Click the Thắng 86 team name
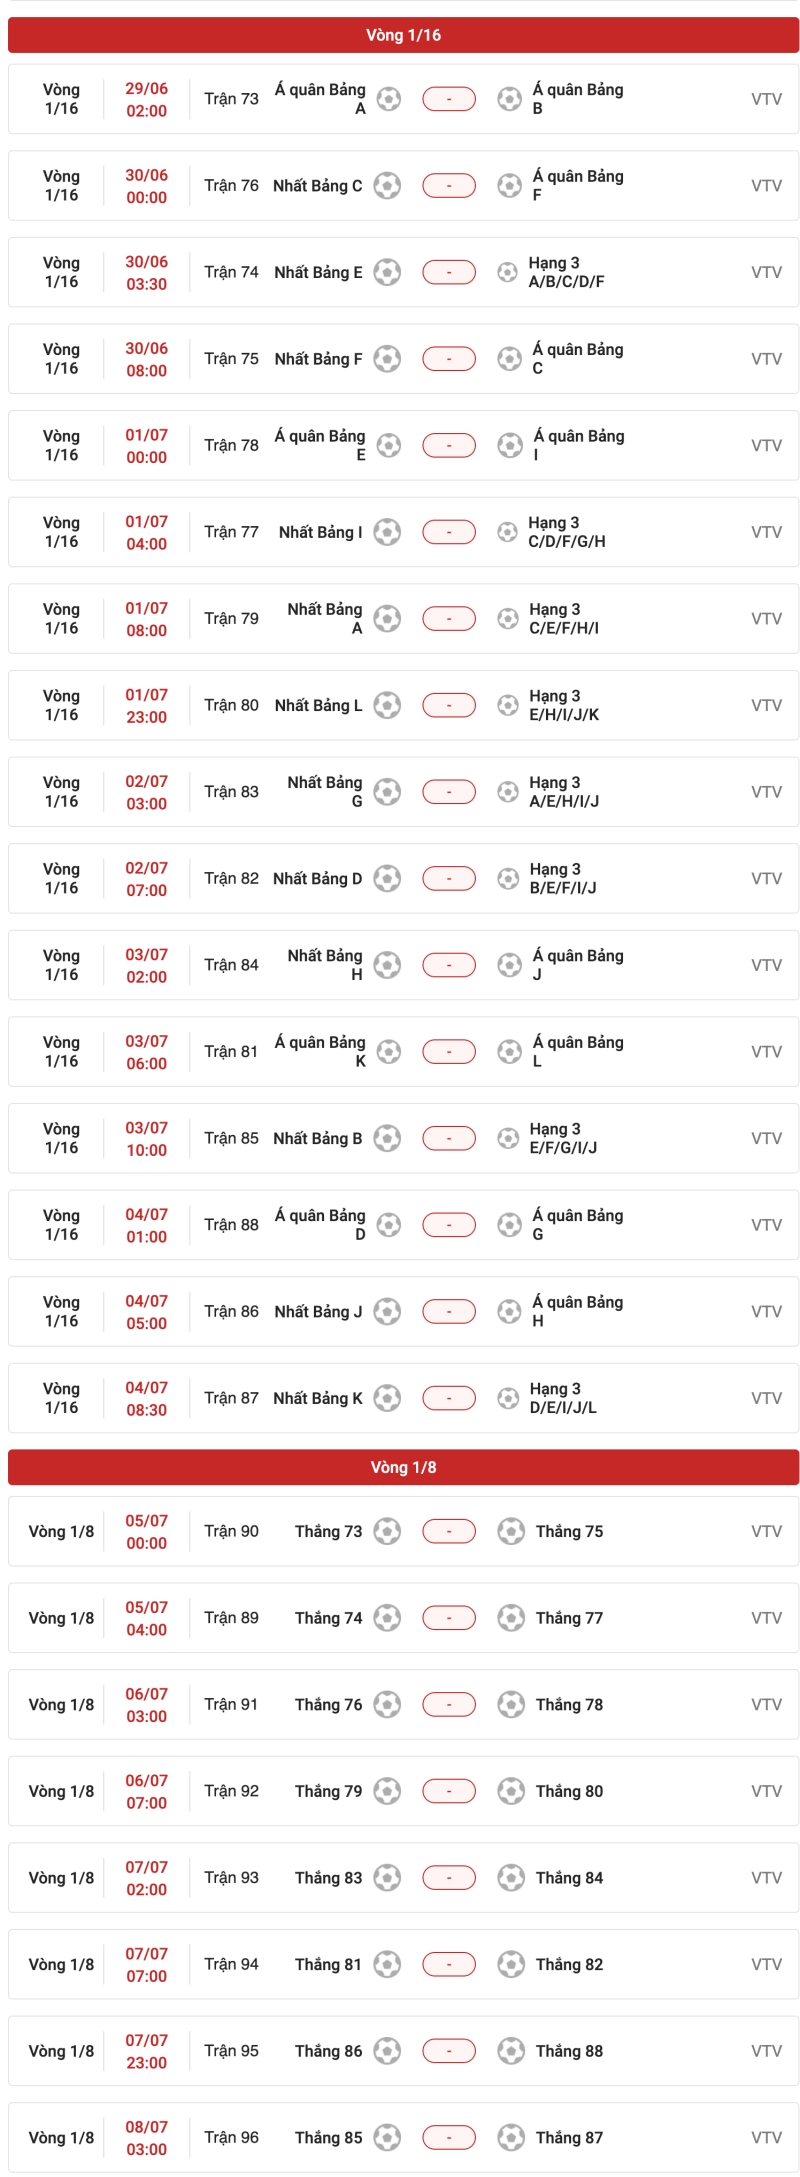 328,2050
